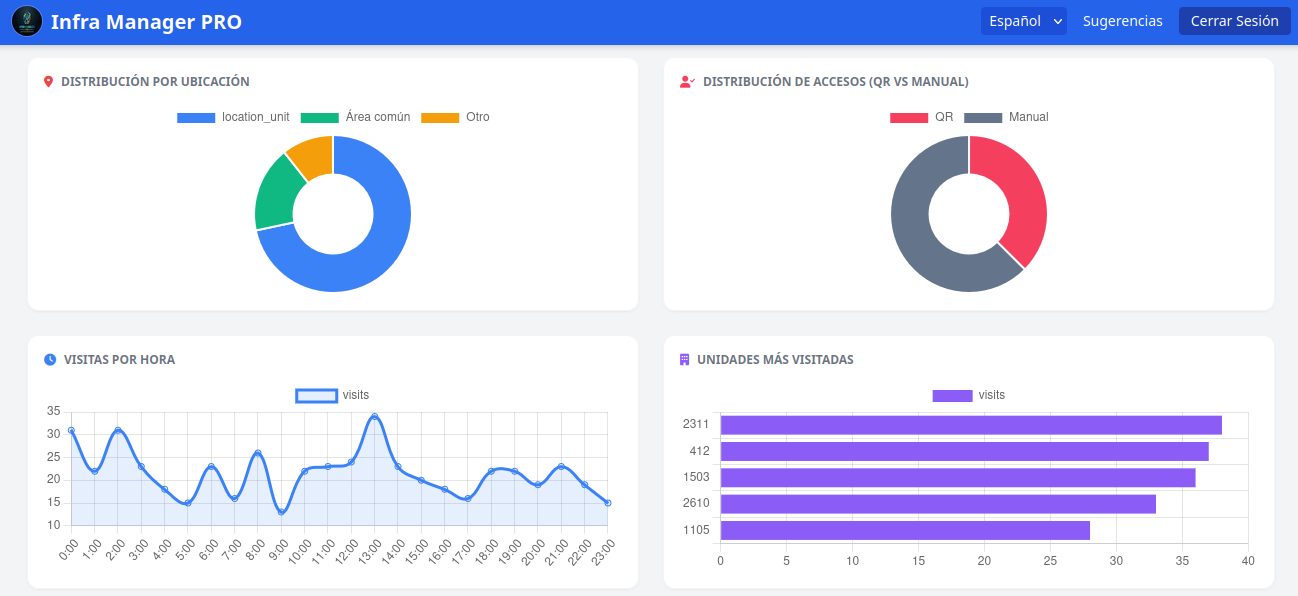Click the bar for unit 2311
Viewport: 1298px width, 596px height.
(970, 424)
